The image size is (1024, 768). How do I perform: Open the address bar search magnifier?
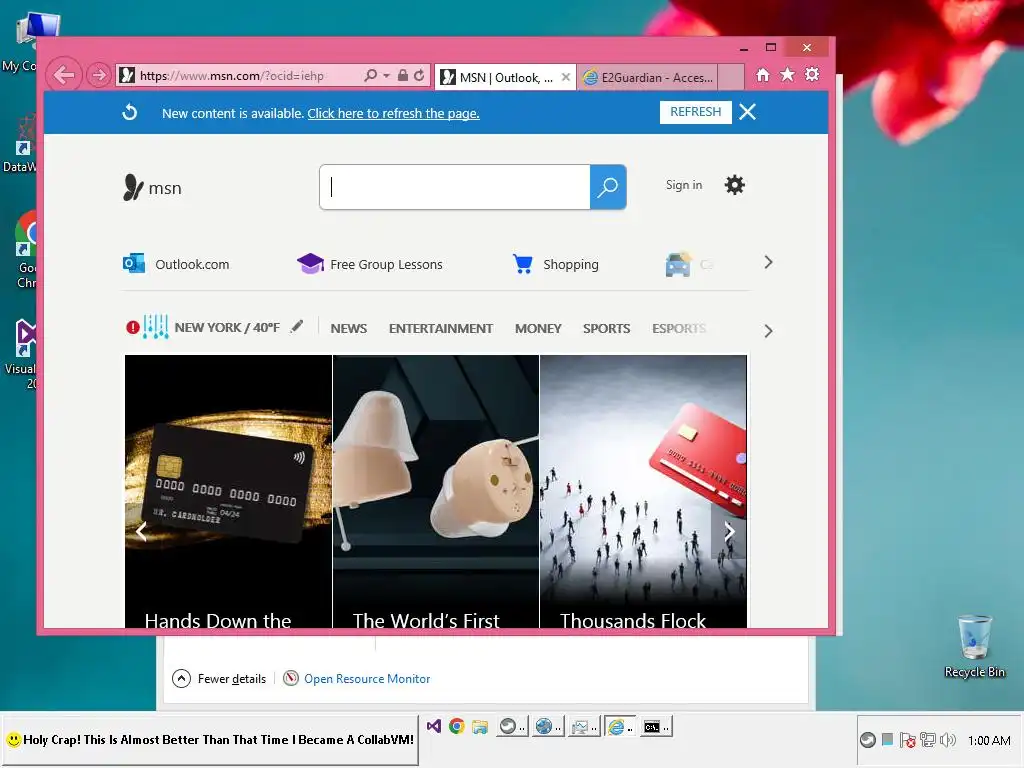(370, 75)
